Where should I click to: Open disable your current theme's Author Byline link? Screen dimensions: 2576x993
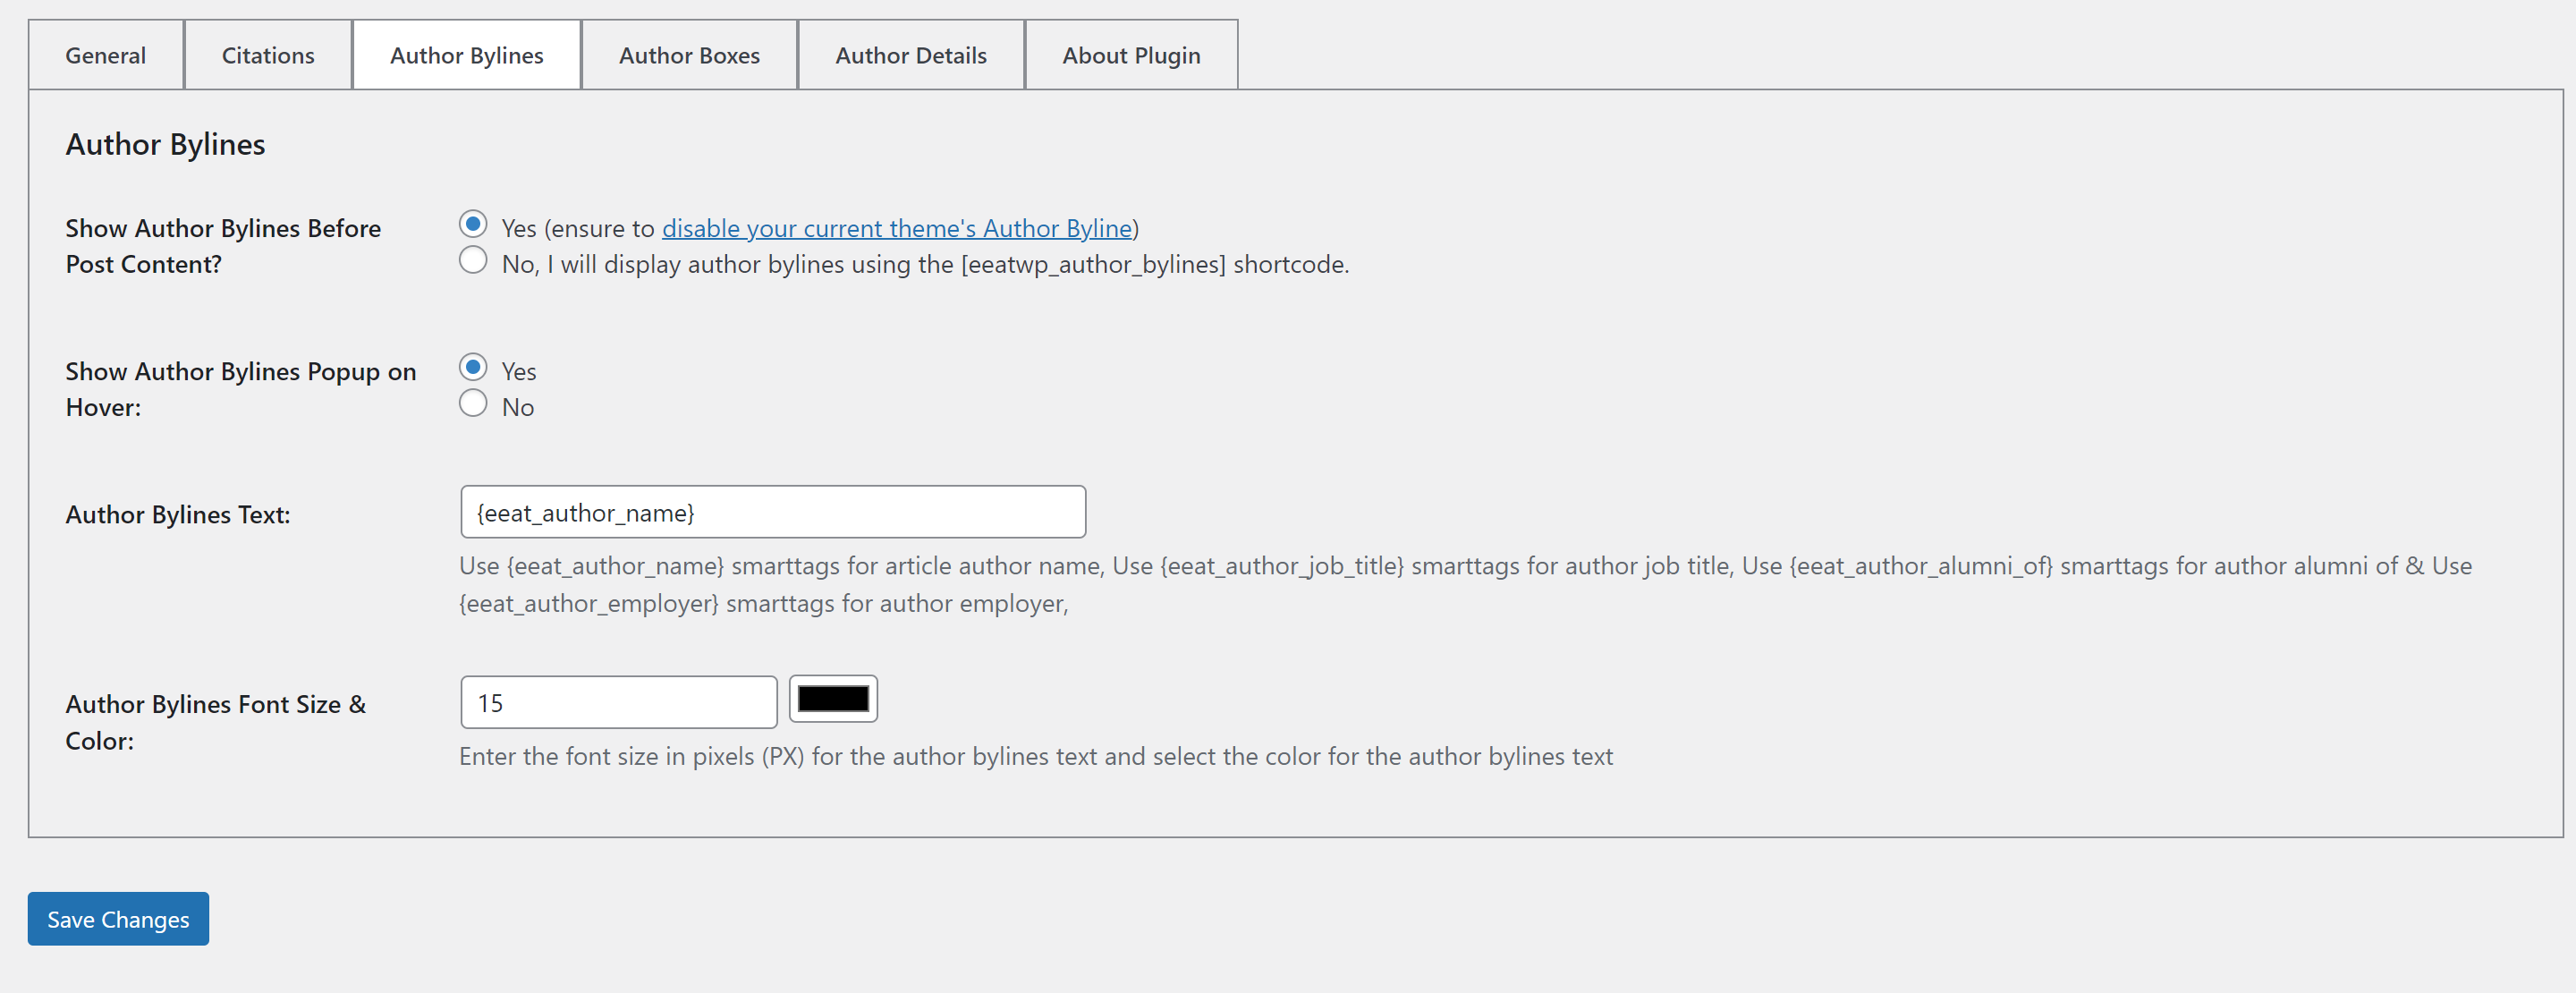pos(896,229)
